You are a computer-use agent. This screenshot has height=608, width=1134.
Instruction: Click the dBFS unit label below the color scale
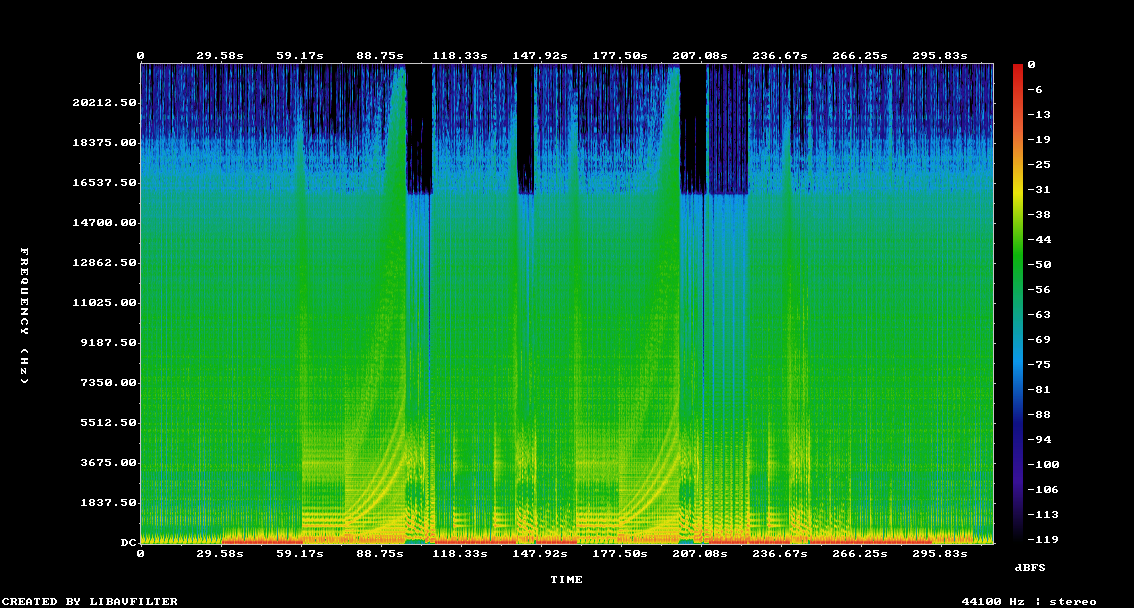[1030, 567]
